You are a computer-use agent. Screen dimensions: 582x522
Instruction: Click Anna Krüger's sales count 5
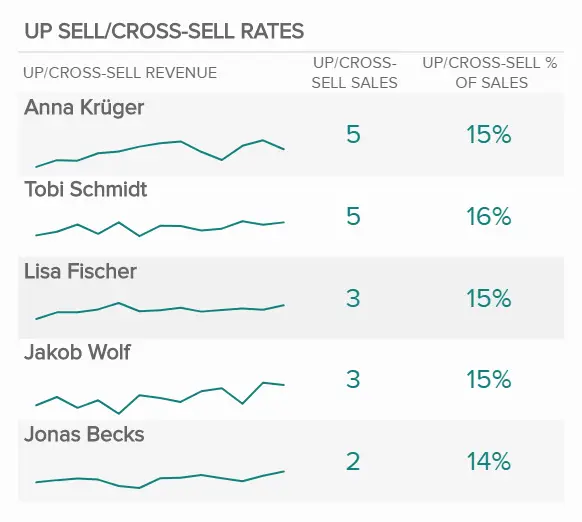click(x=353, y=134)
